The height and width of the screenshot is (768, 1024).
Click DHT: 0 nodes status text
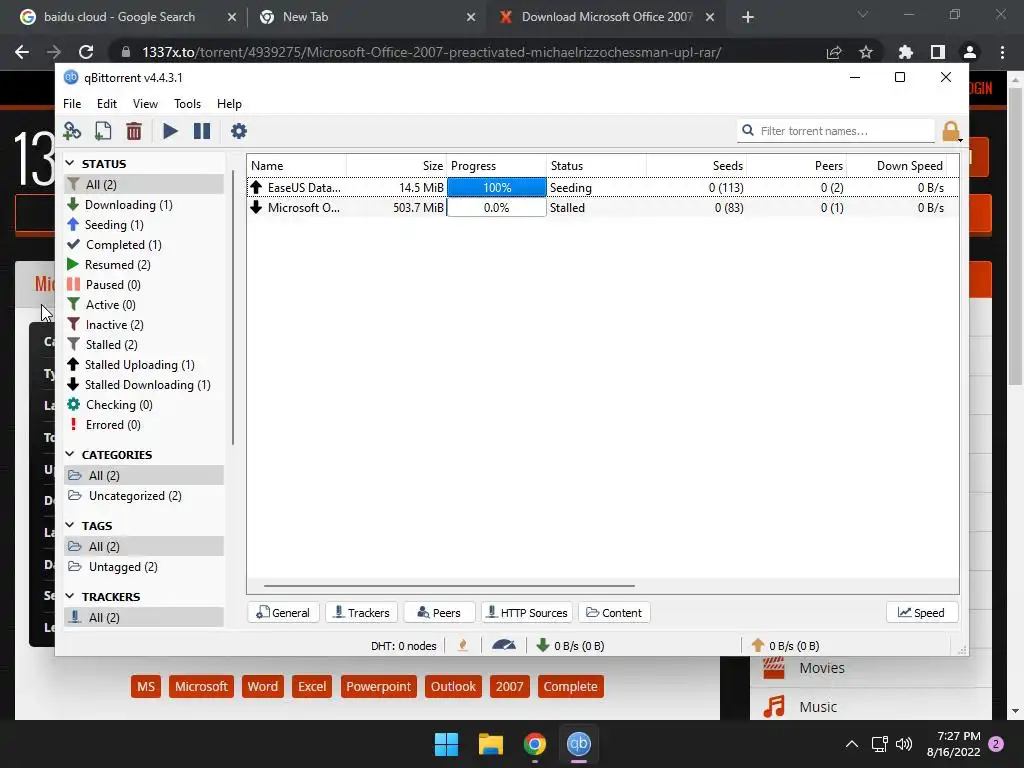pos(404,646)
